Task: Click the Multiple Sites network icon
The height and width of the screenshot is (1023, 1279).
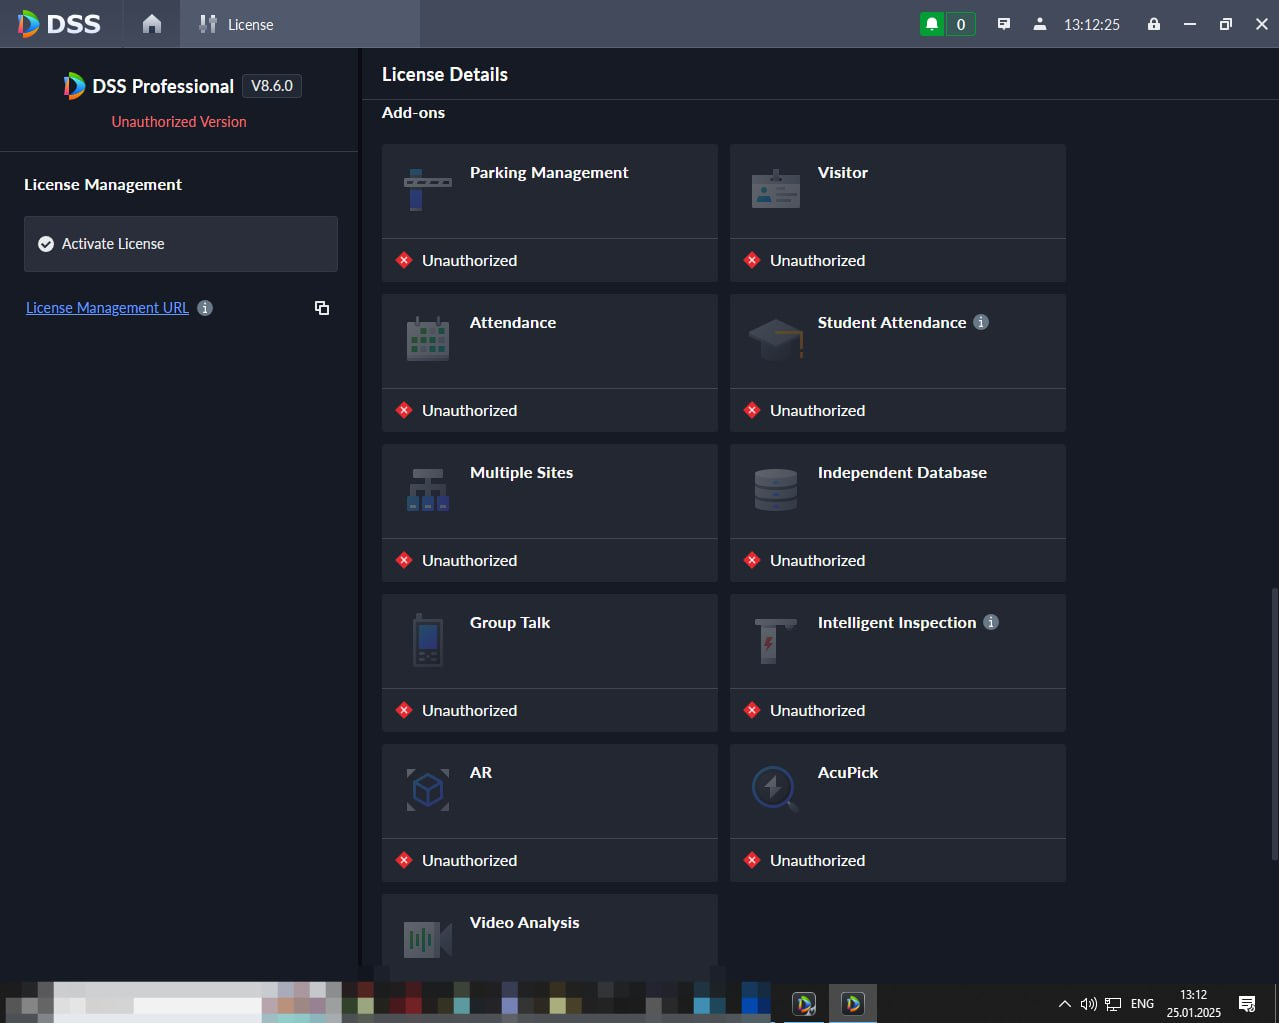Action: click(428, 489)
